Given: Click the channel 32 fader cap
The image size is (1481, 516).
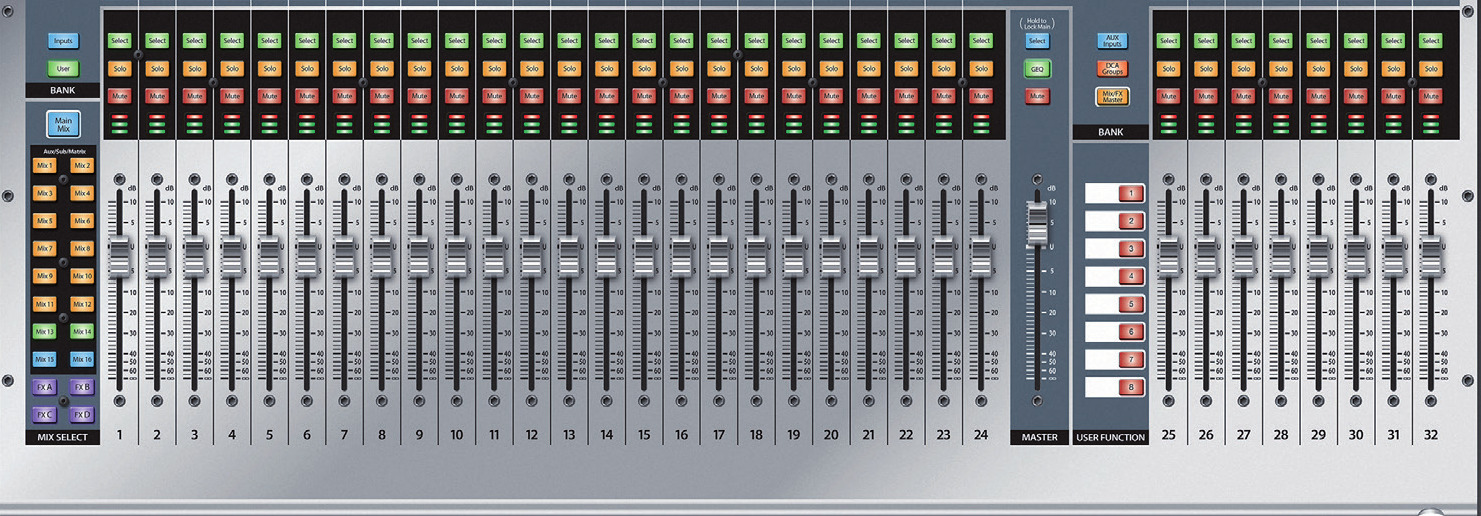Looking at the screenshot, I should 1431,256.
